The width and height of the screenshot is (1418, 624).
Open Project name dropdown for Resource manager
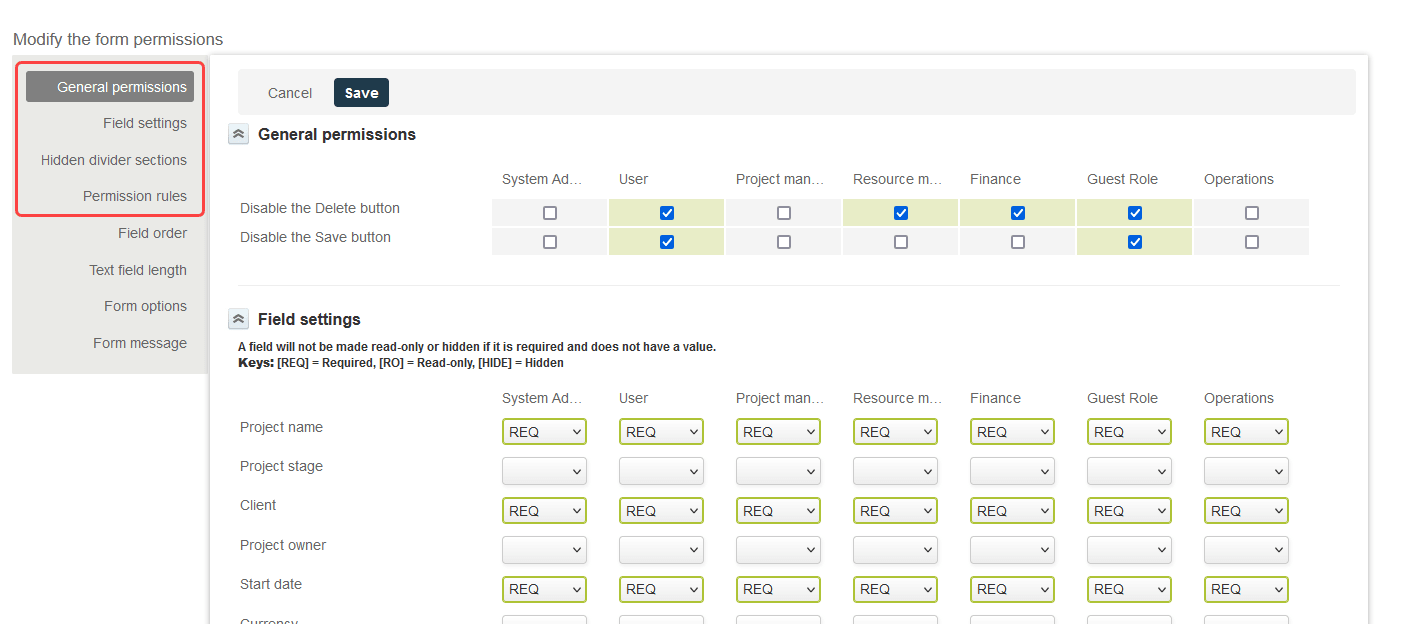[x=895, y=432]
